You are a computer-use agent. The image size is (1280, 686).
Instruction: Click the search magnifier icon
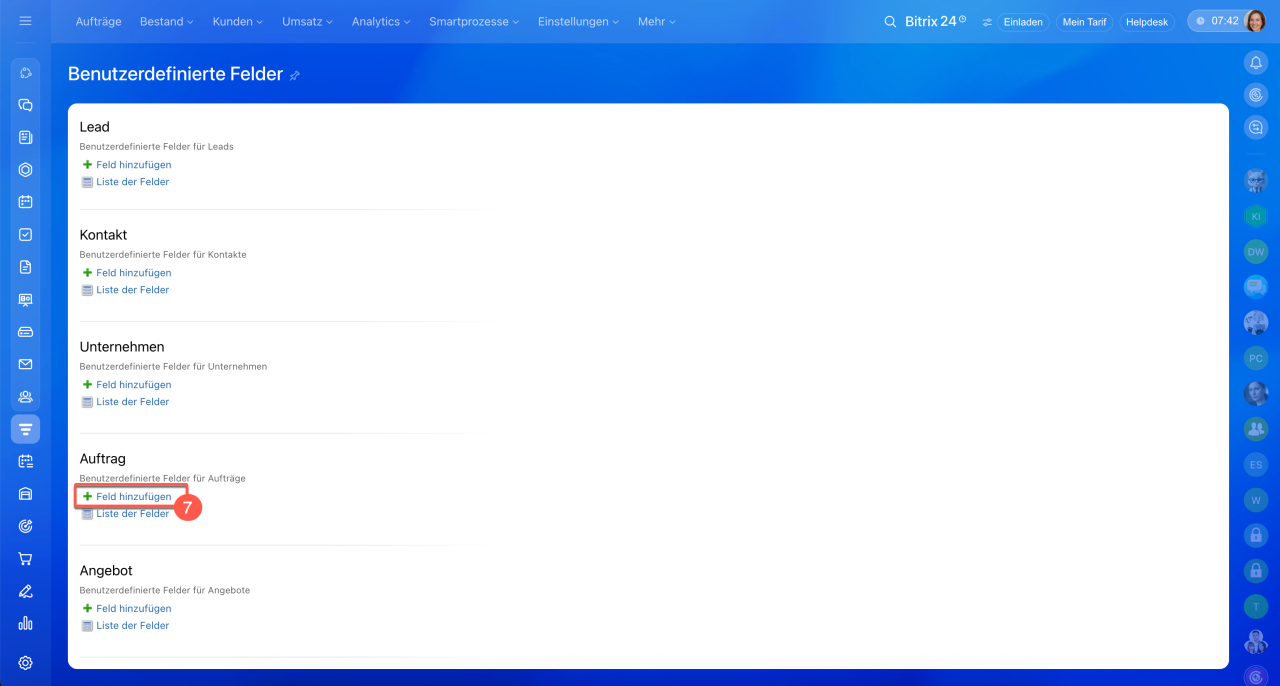click(890, 21)
